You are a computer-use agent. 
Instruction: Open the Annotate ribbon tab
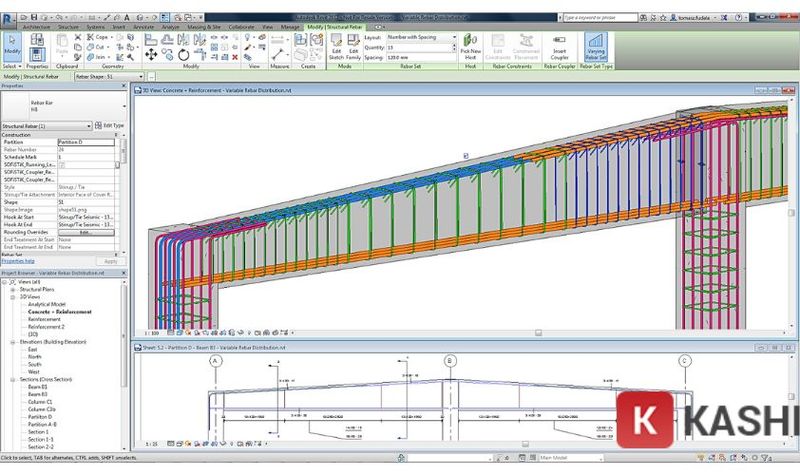point(143,27)
